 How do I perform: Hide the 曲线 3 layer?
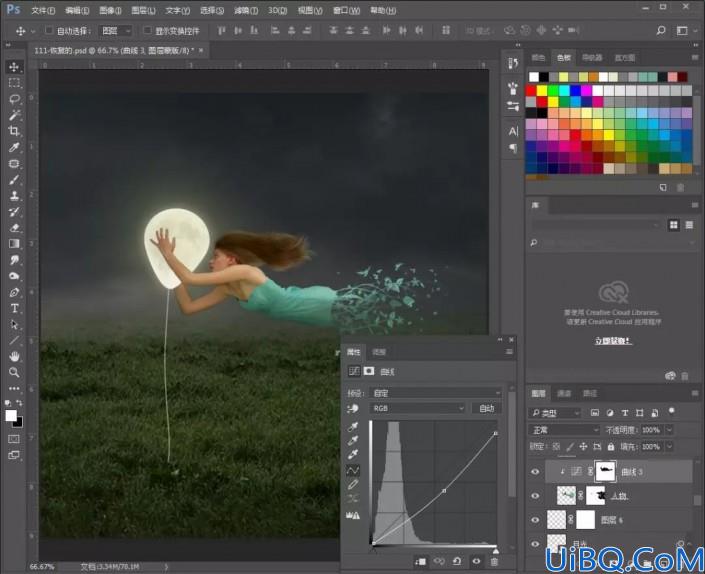tap(535, 472)
